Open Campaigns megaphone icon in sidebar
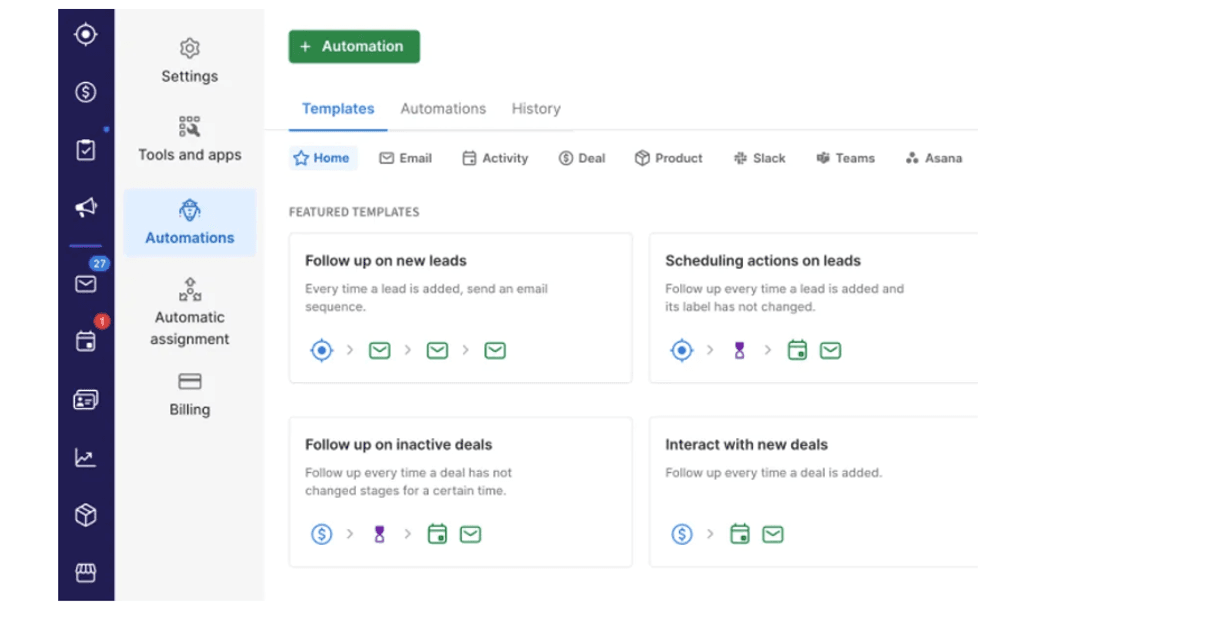The height and width of the screenshot is (621, 1224). (86, 207)
